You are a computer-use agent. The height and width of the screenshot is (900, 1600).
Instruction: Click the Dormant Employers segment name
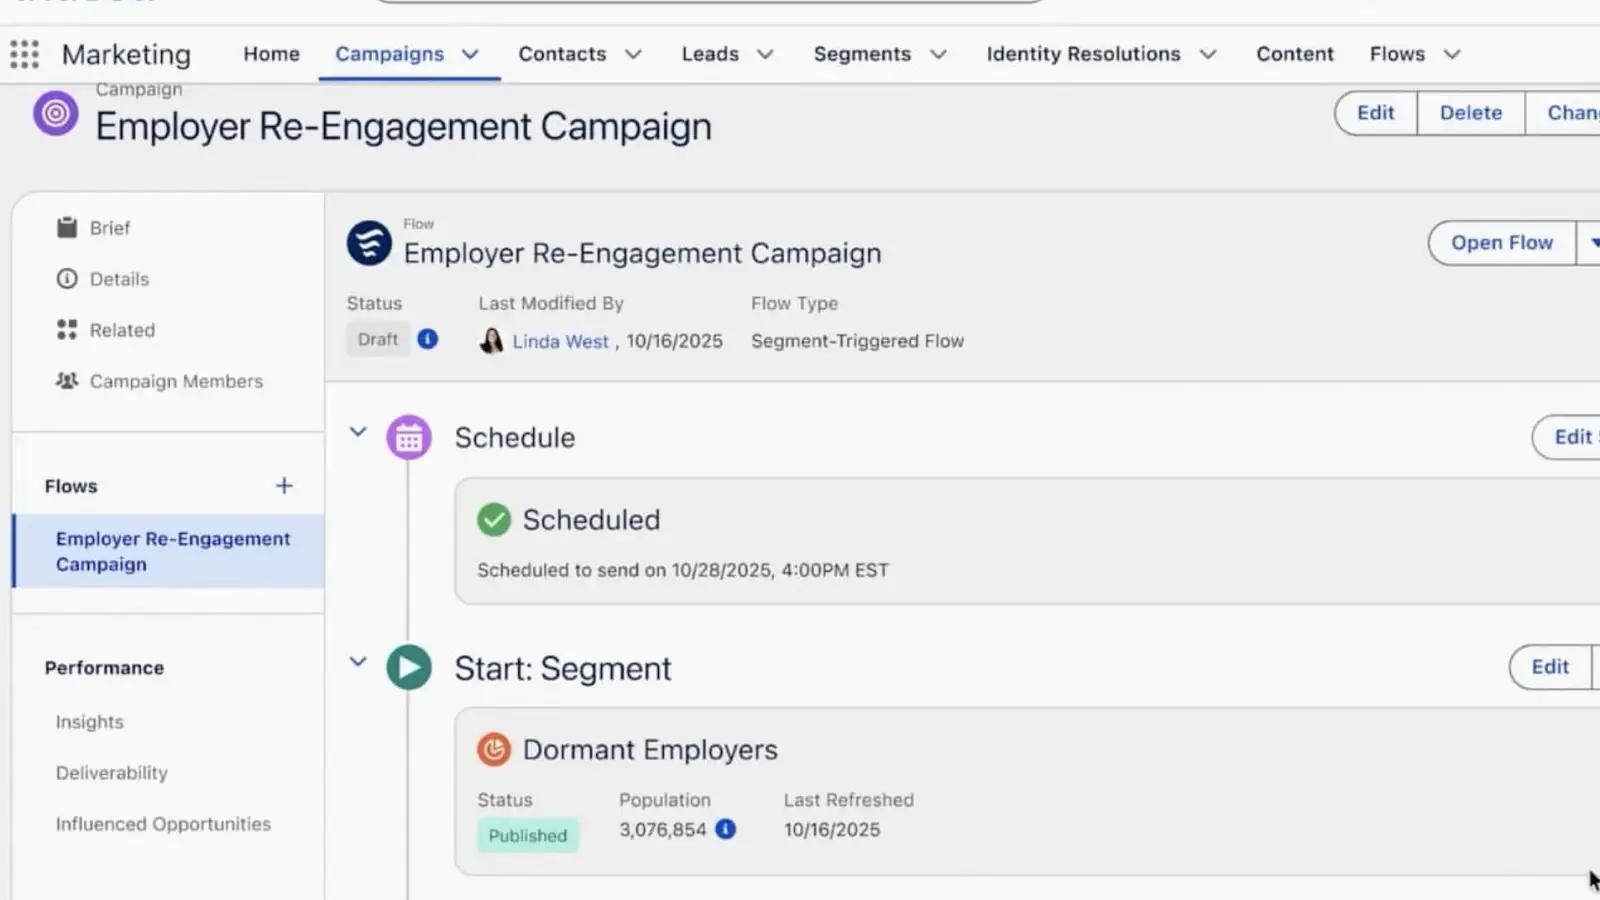[650, 750]
